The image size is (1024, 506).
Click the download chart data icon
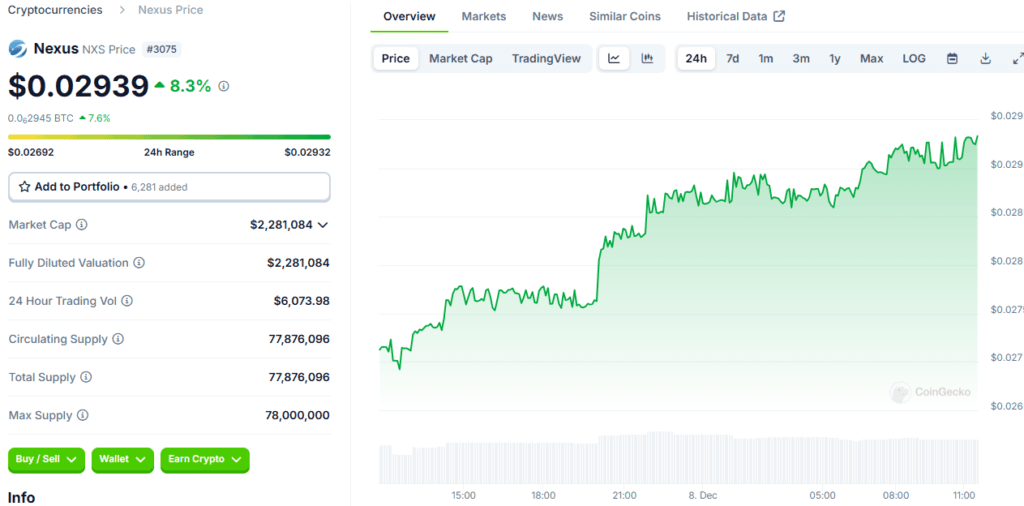pos(985,58)
